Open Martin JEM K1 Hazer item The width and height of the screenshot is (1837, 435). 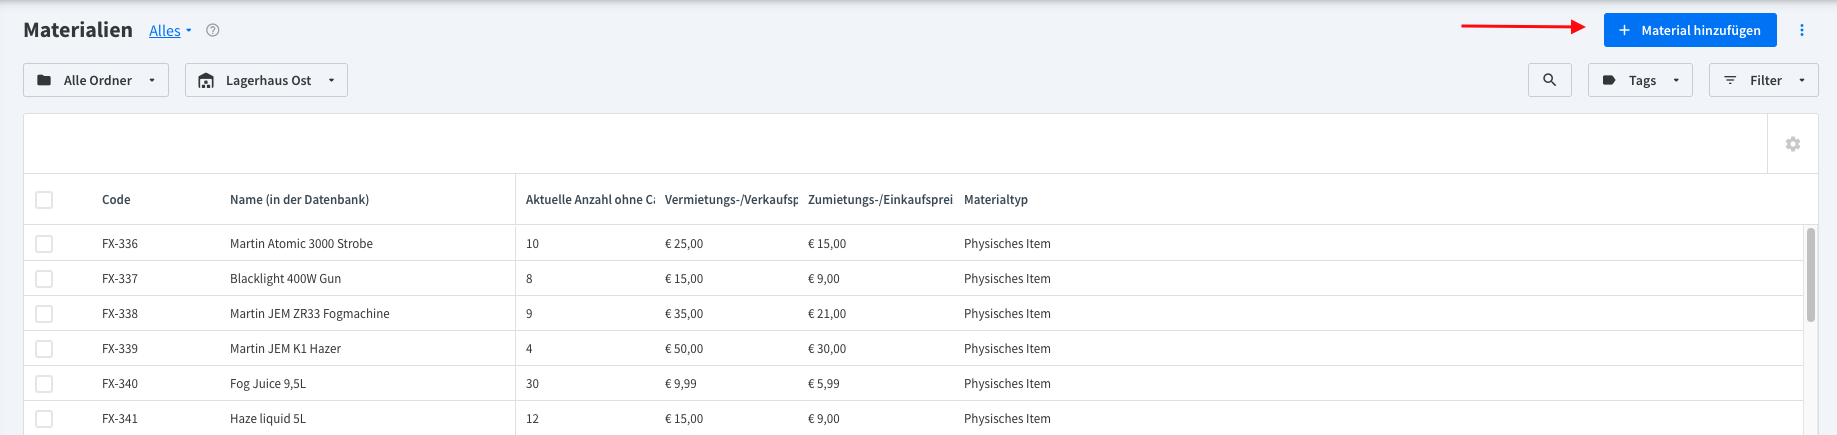click(285, 349)
